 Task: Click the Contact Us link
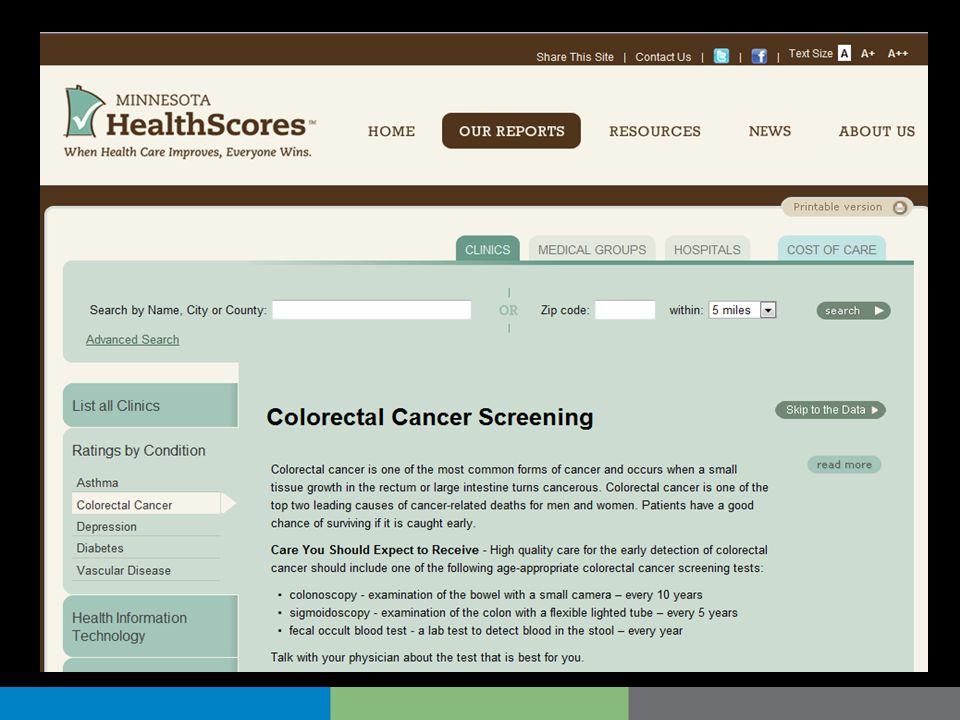point(663,57)
